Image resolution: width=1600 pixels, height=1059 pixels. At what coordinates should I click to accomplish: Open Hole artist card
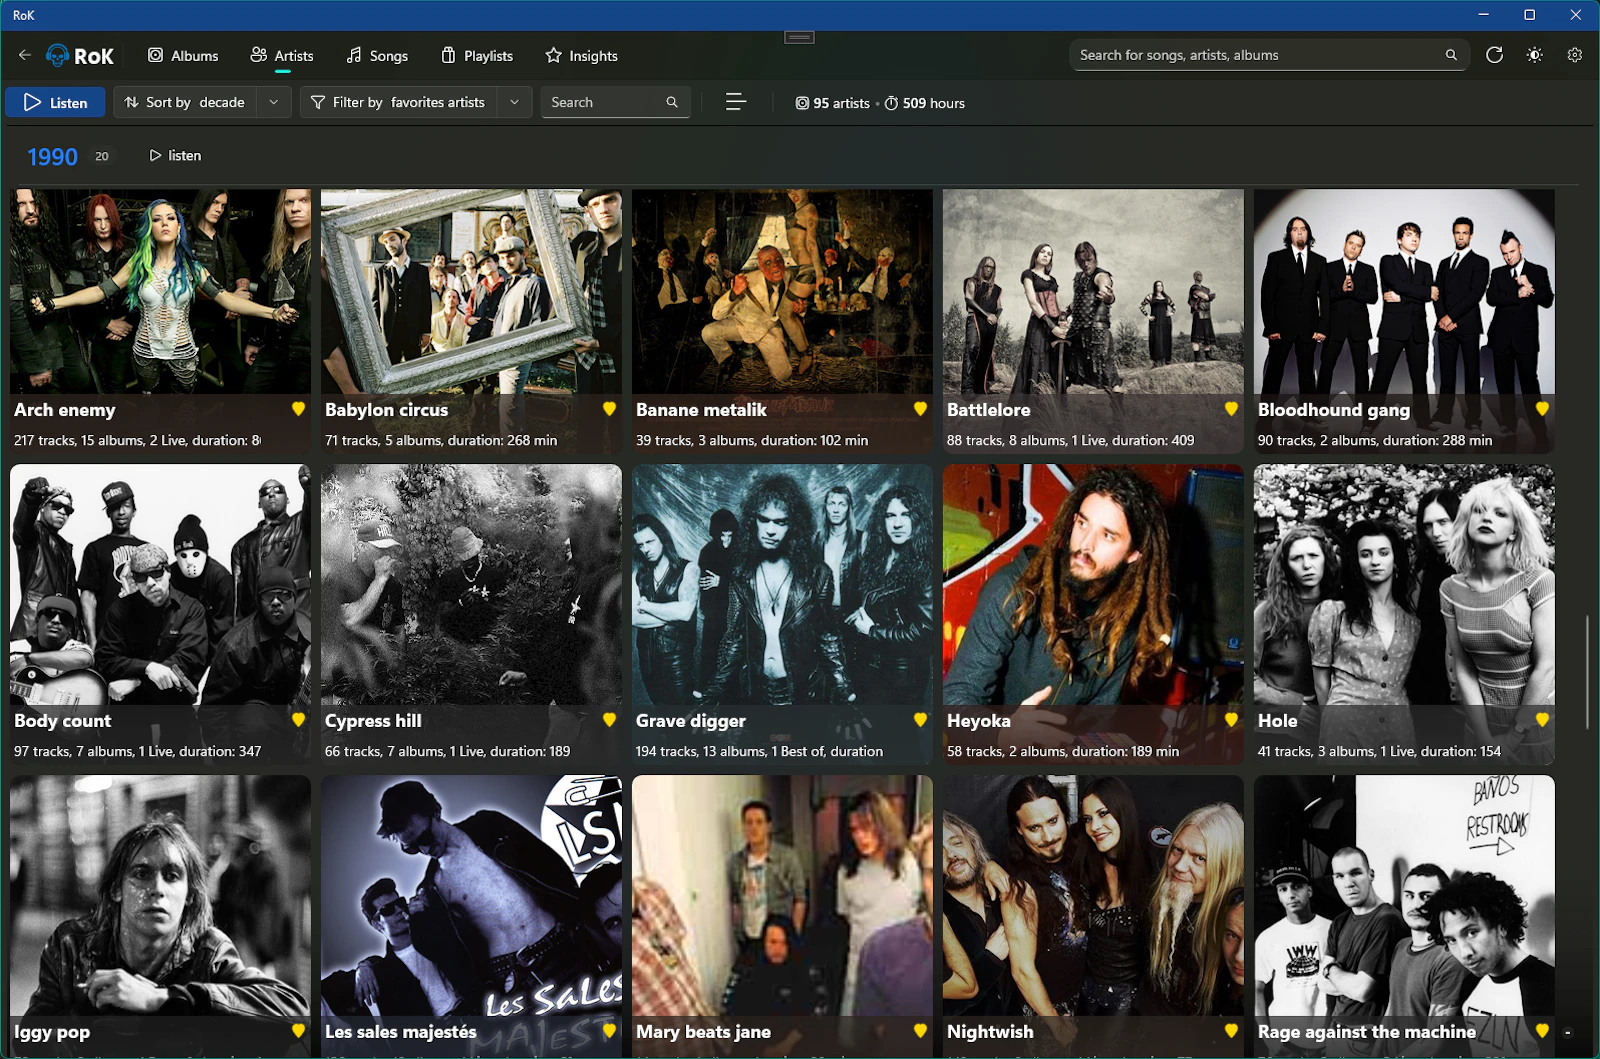1404,614
